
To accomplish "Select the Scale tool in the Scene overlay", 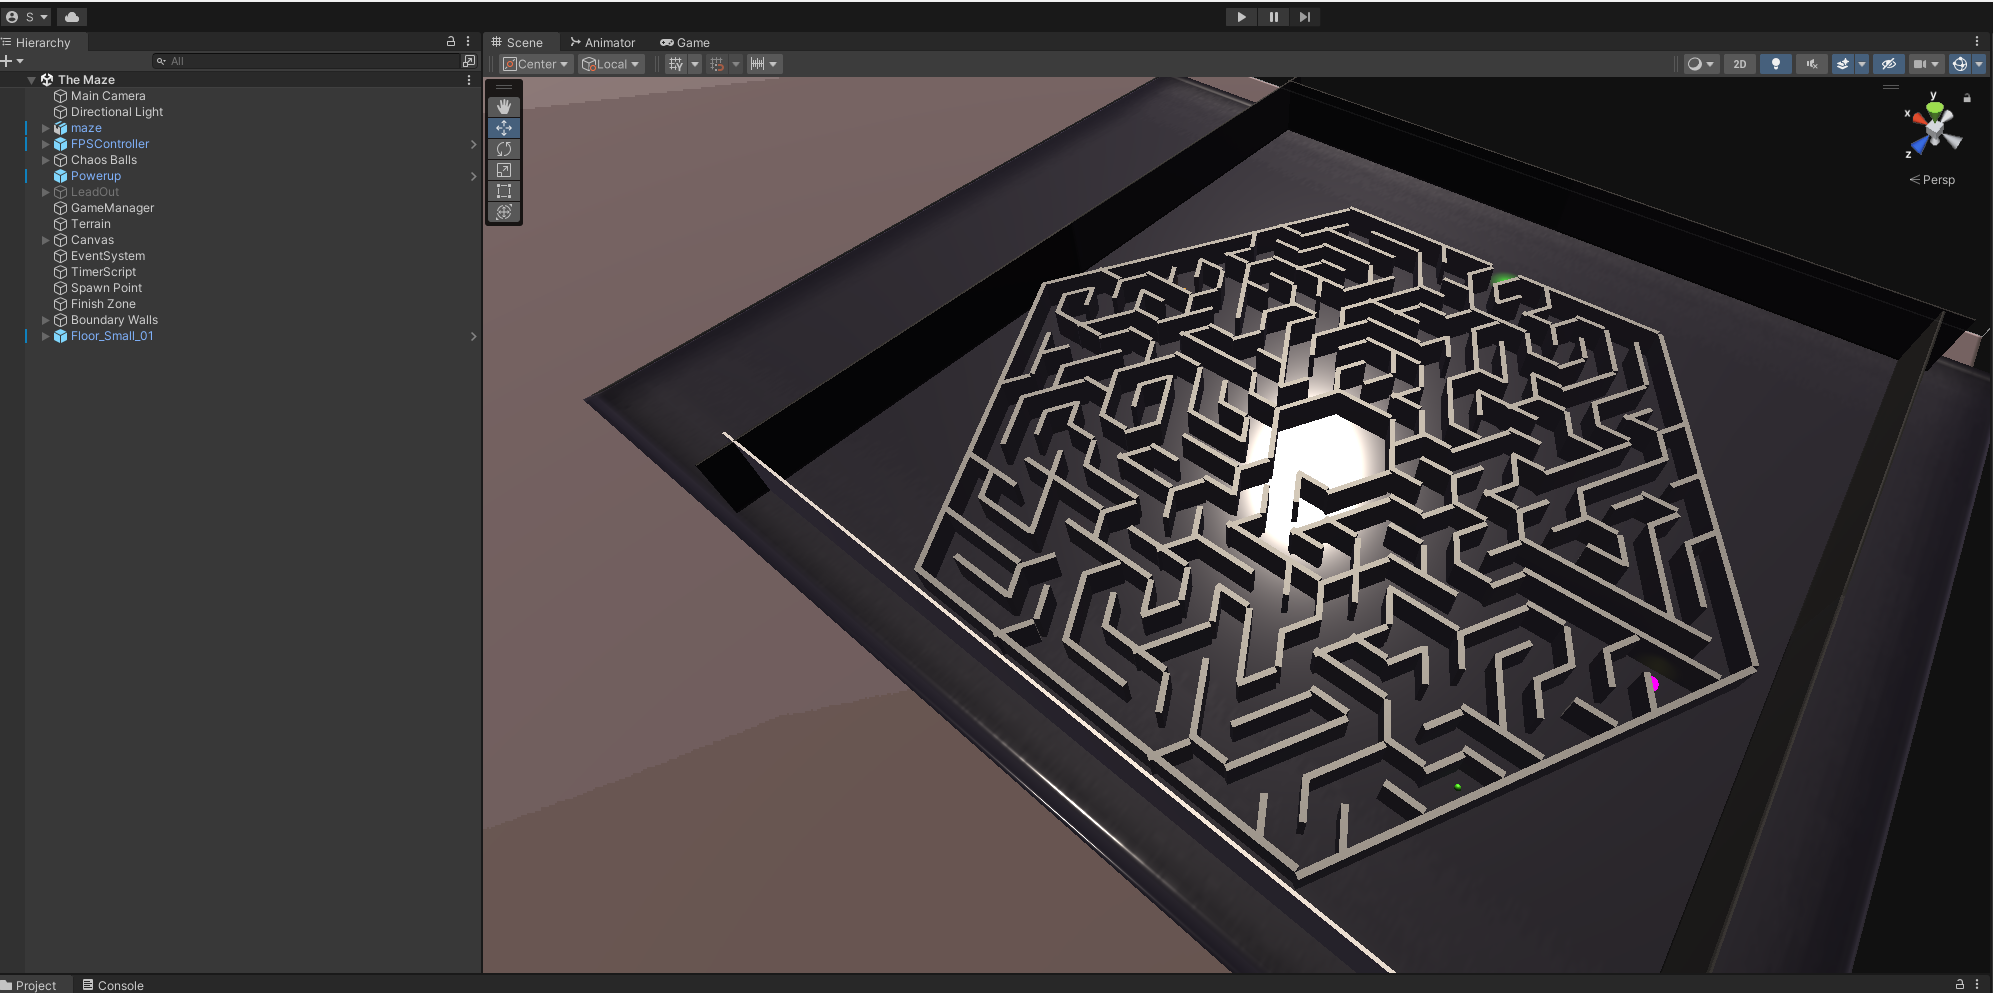I will coord(504,169).
